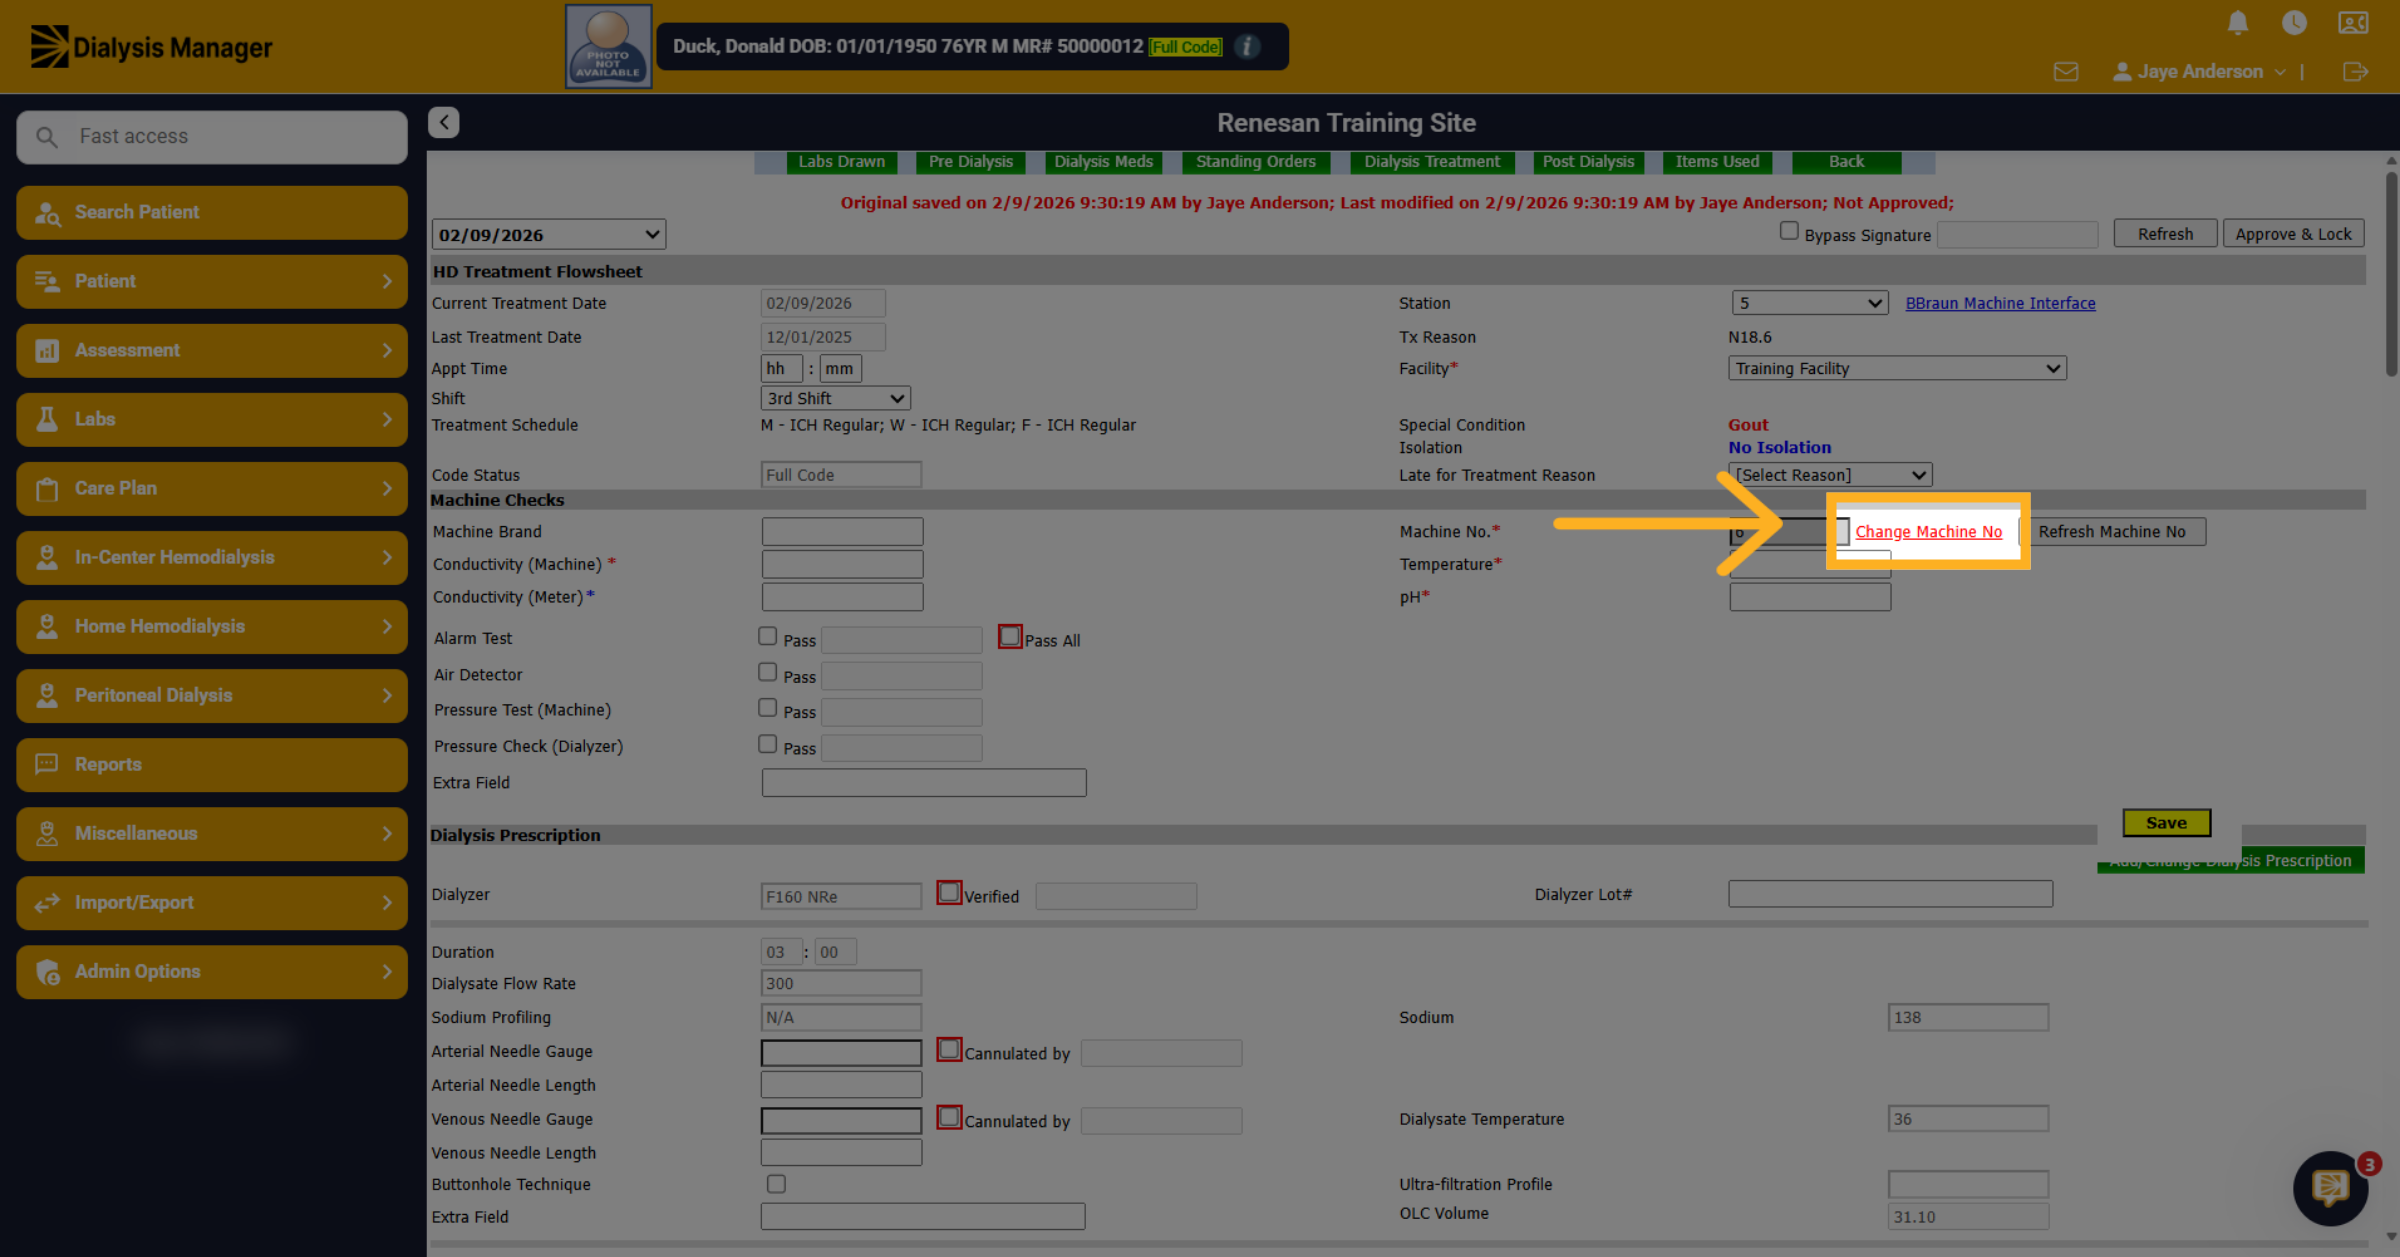This screenshot has height=1257, width=2400.
Task: Click the Care Plan clipboard icon
Action: click(47, 488)
